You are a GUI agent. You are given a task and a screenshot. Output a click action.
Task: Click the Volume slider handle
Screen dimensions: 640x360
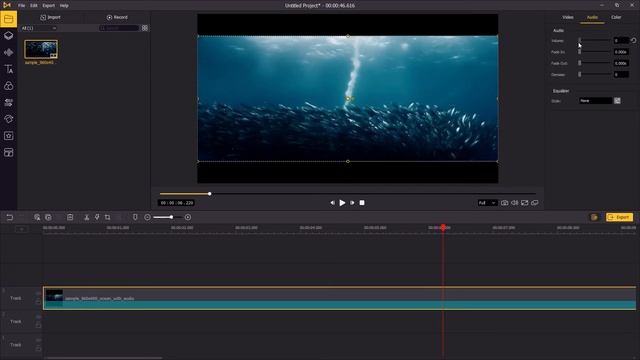tap(580, 40)
